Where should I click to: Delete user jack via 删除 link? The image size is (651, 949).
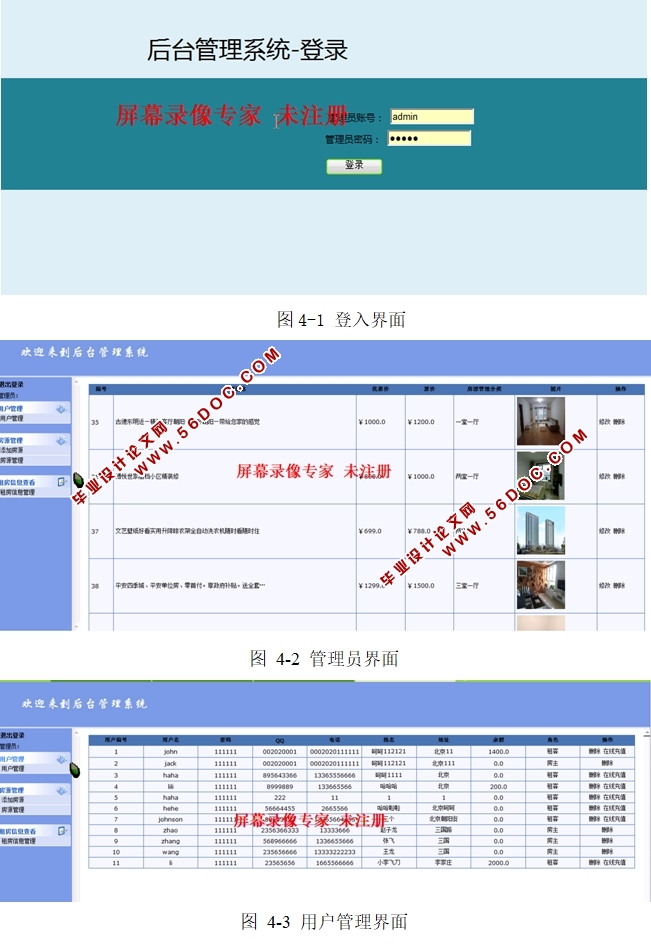coord(608,763)
